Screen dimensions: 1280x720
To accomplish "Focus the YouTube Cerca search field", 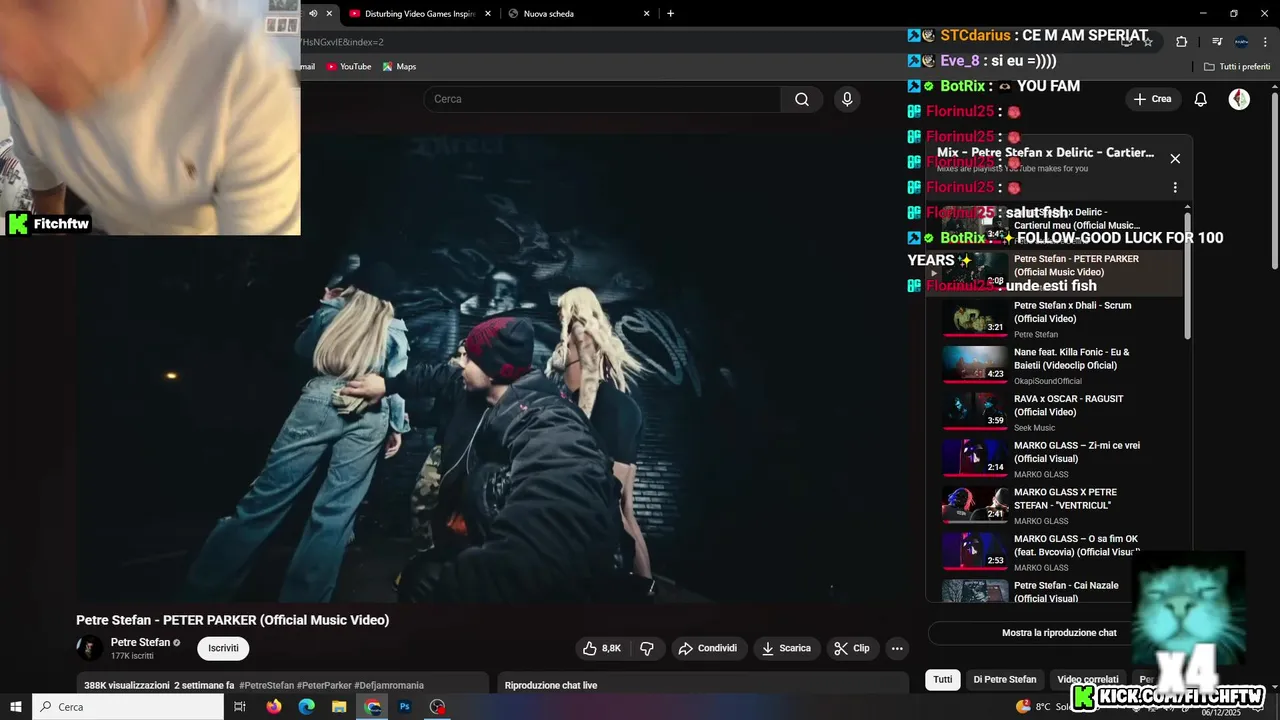I will (602, 99).
